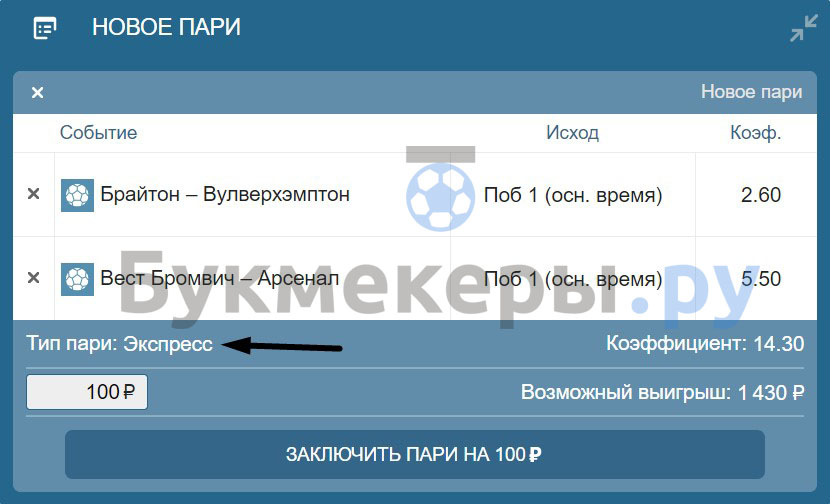Click the Исход column header
This screenshot has height=504, width=830.
[573, 132]
